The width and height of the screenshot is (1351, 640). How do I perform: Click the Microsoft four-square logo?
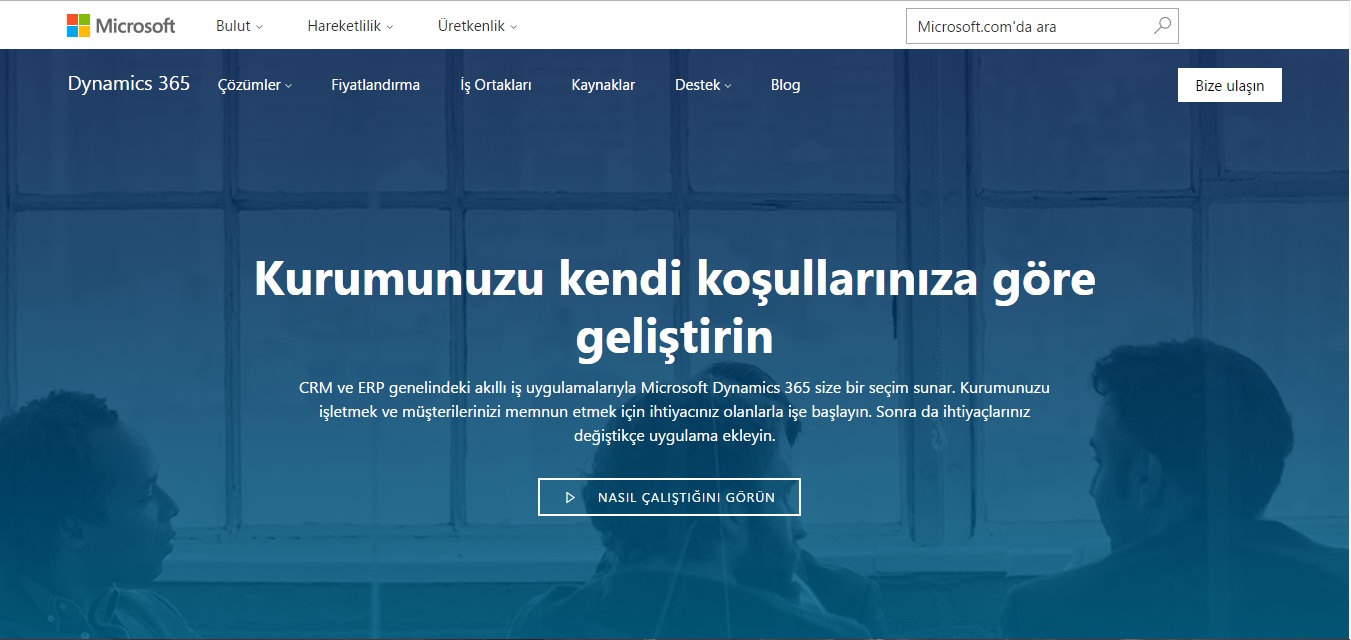point(79,26)
